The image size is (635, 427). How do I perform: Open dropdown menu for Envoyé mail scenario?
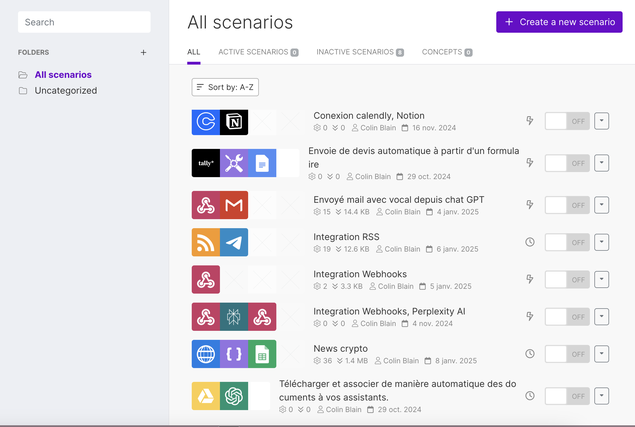coord(601,205)
